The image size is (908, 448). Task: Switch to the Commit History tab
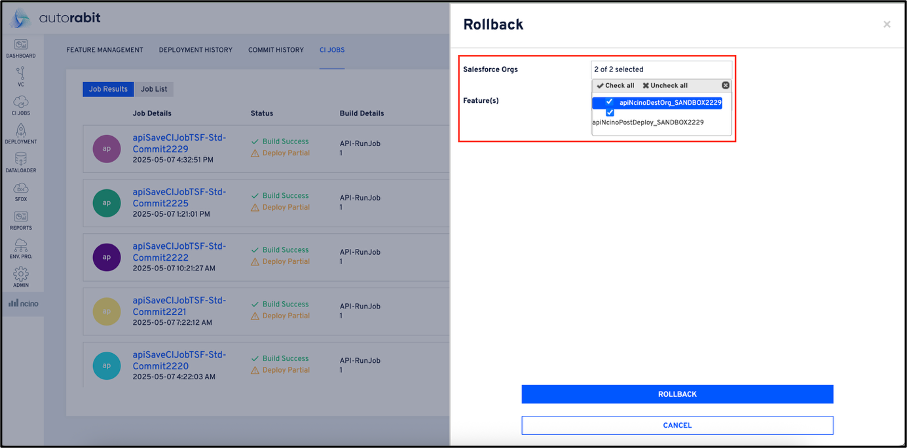276,49
